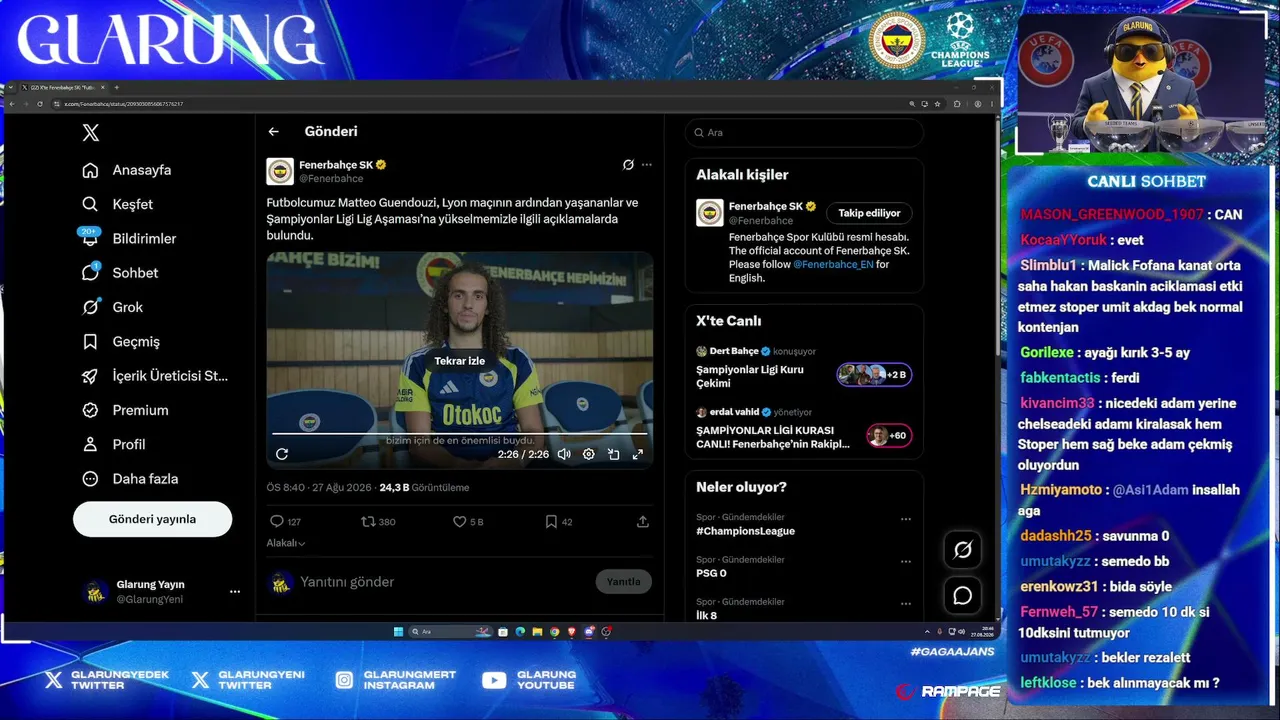
Task: Select the Fenerbahçe SK browser tab
Action: pyautogui.click(x=62, y=87)
